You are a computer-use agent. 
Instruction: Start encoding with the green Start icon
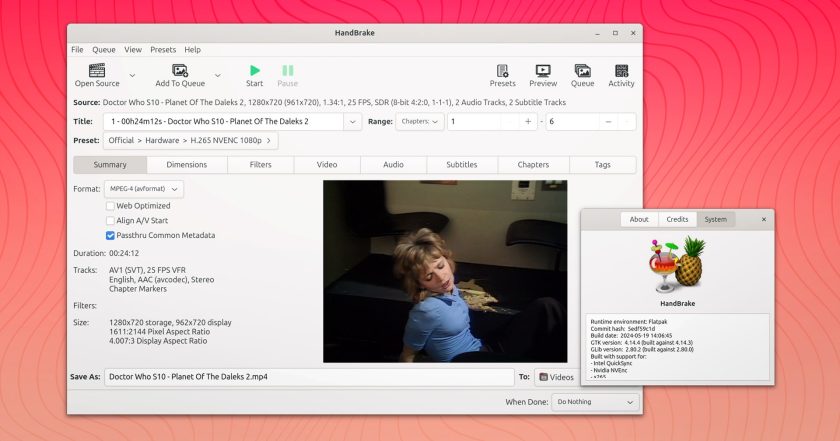[x=254, y=70]
